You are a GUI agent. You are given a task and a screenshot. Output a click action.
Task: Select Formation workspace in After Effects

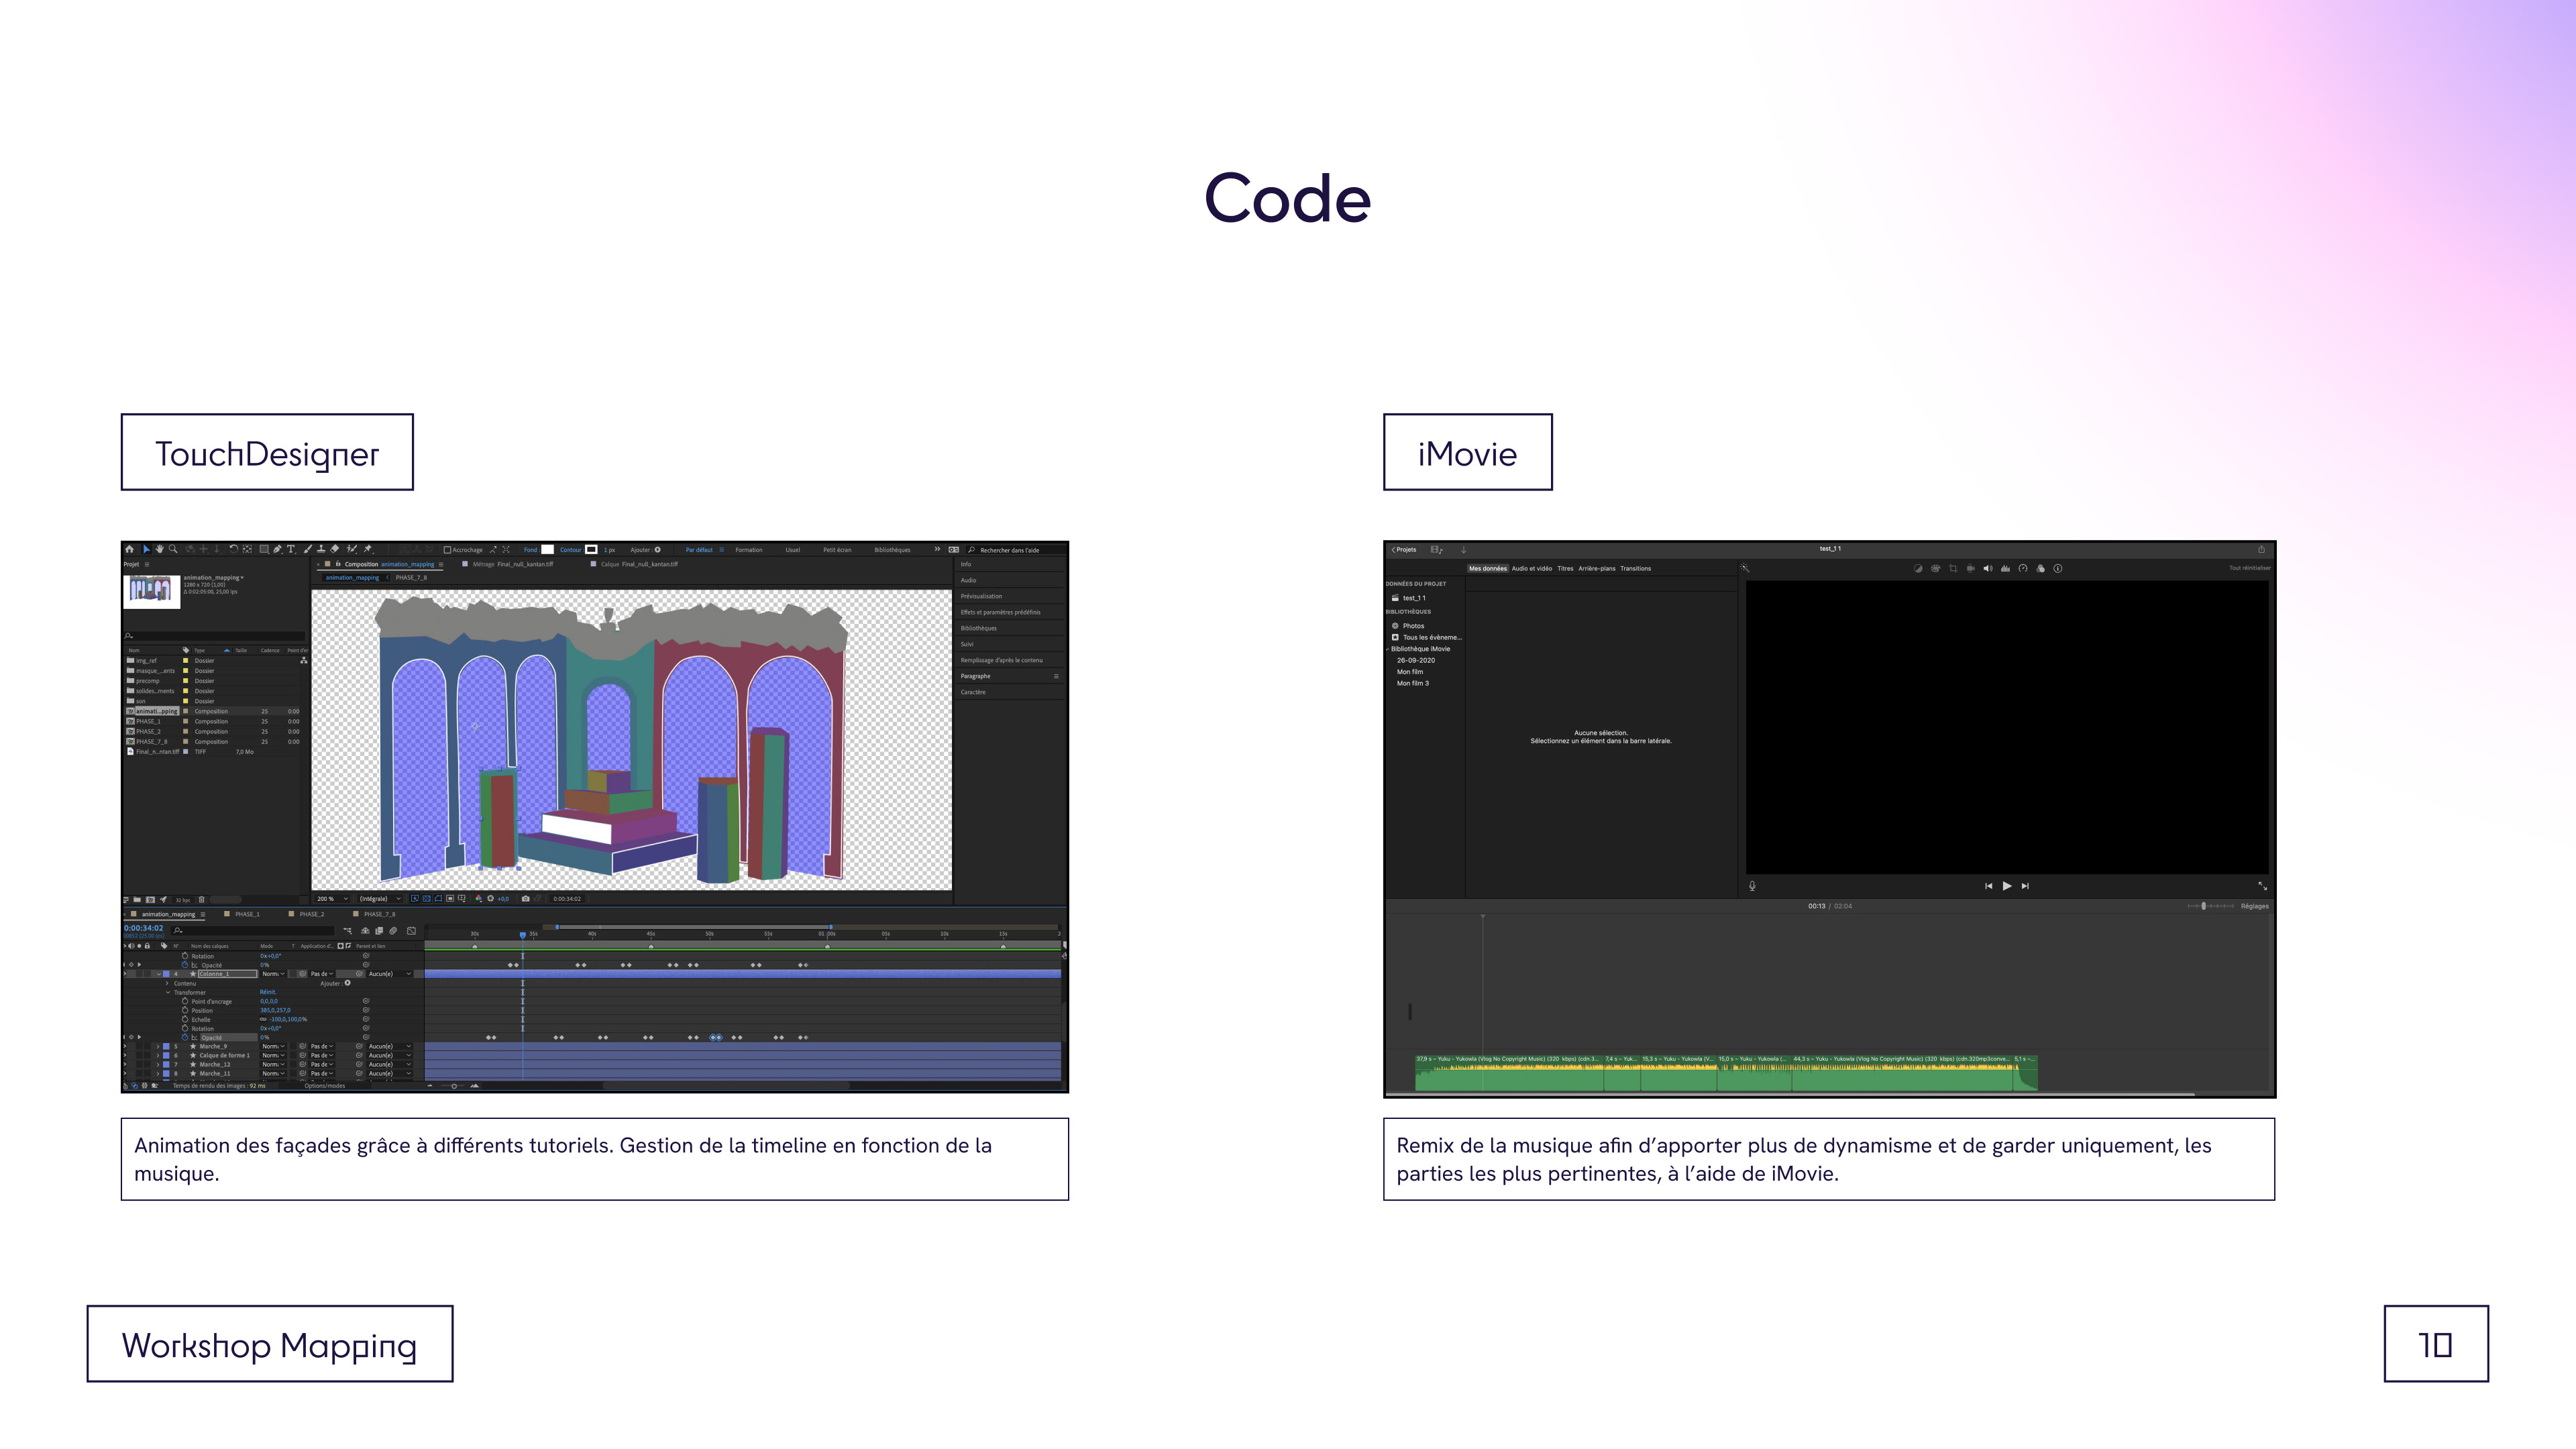(749, 550)
